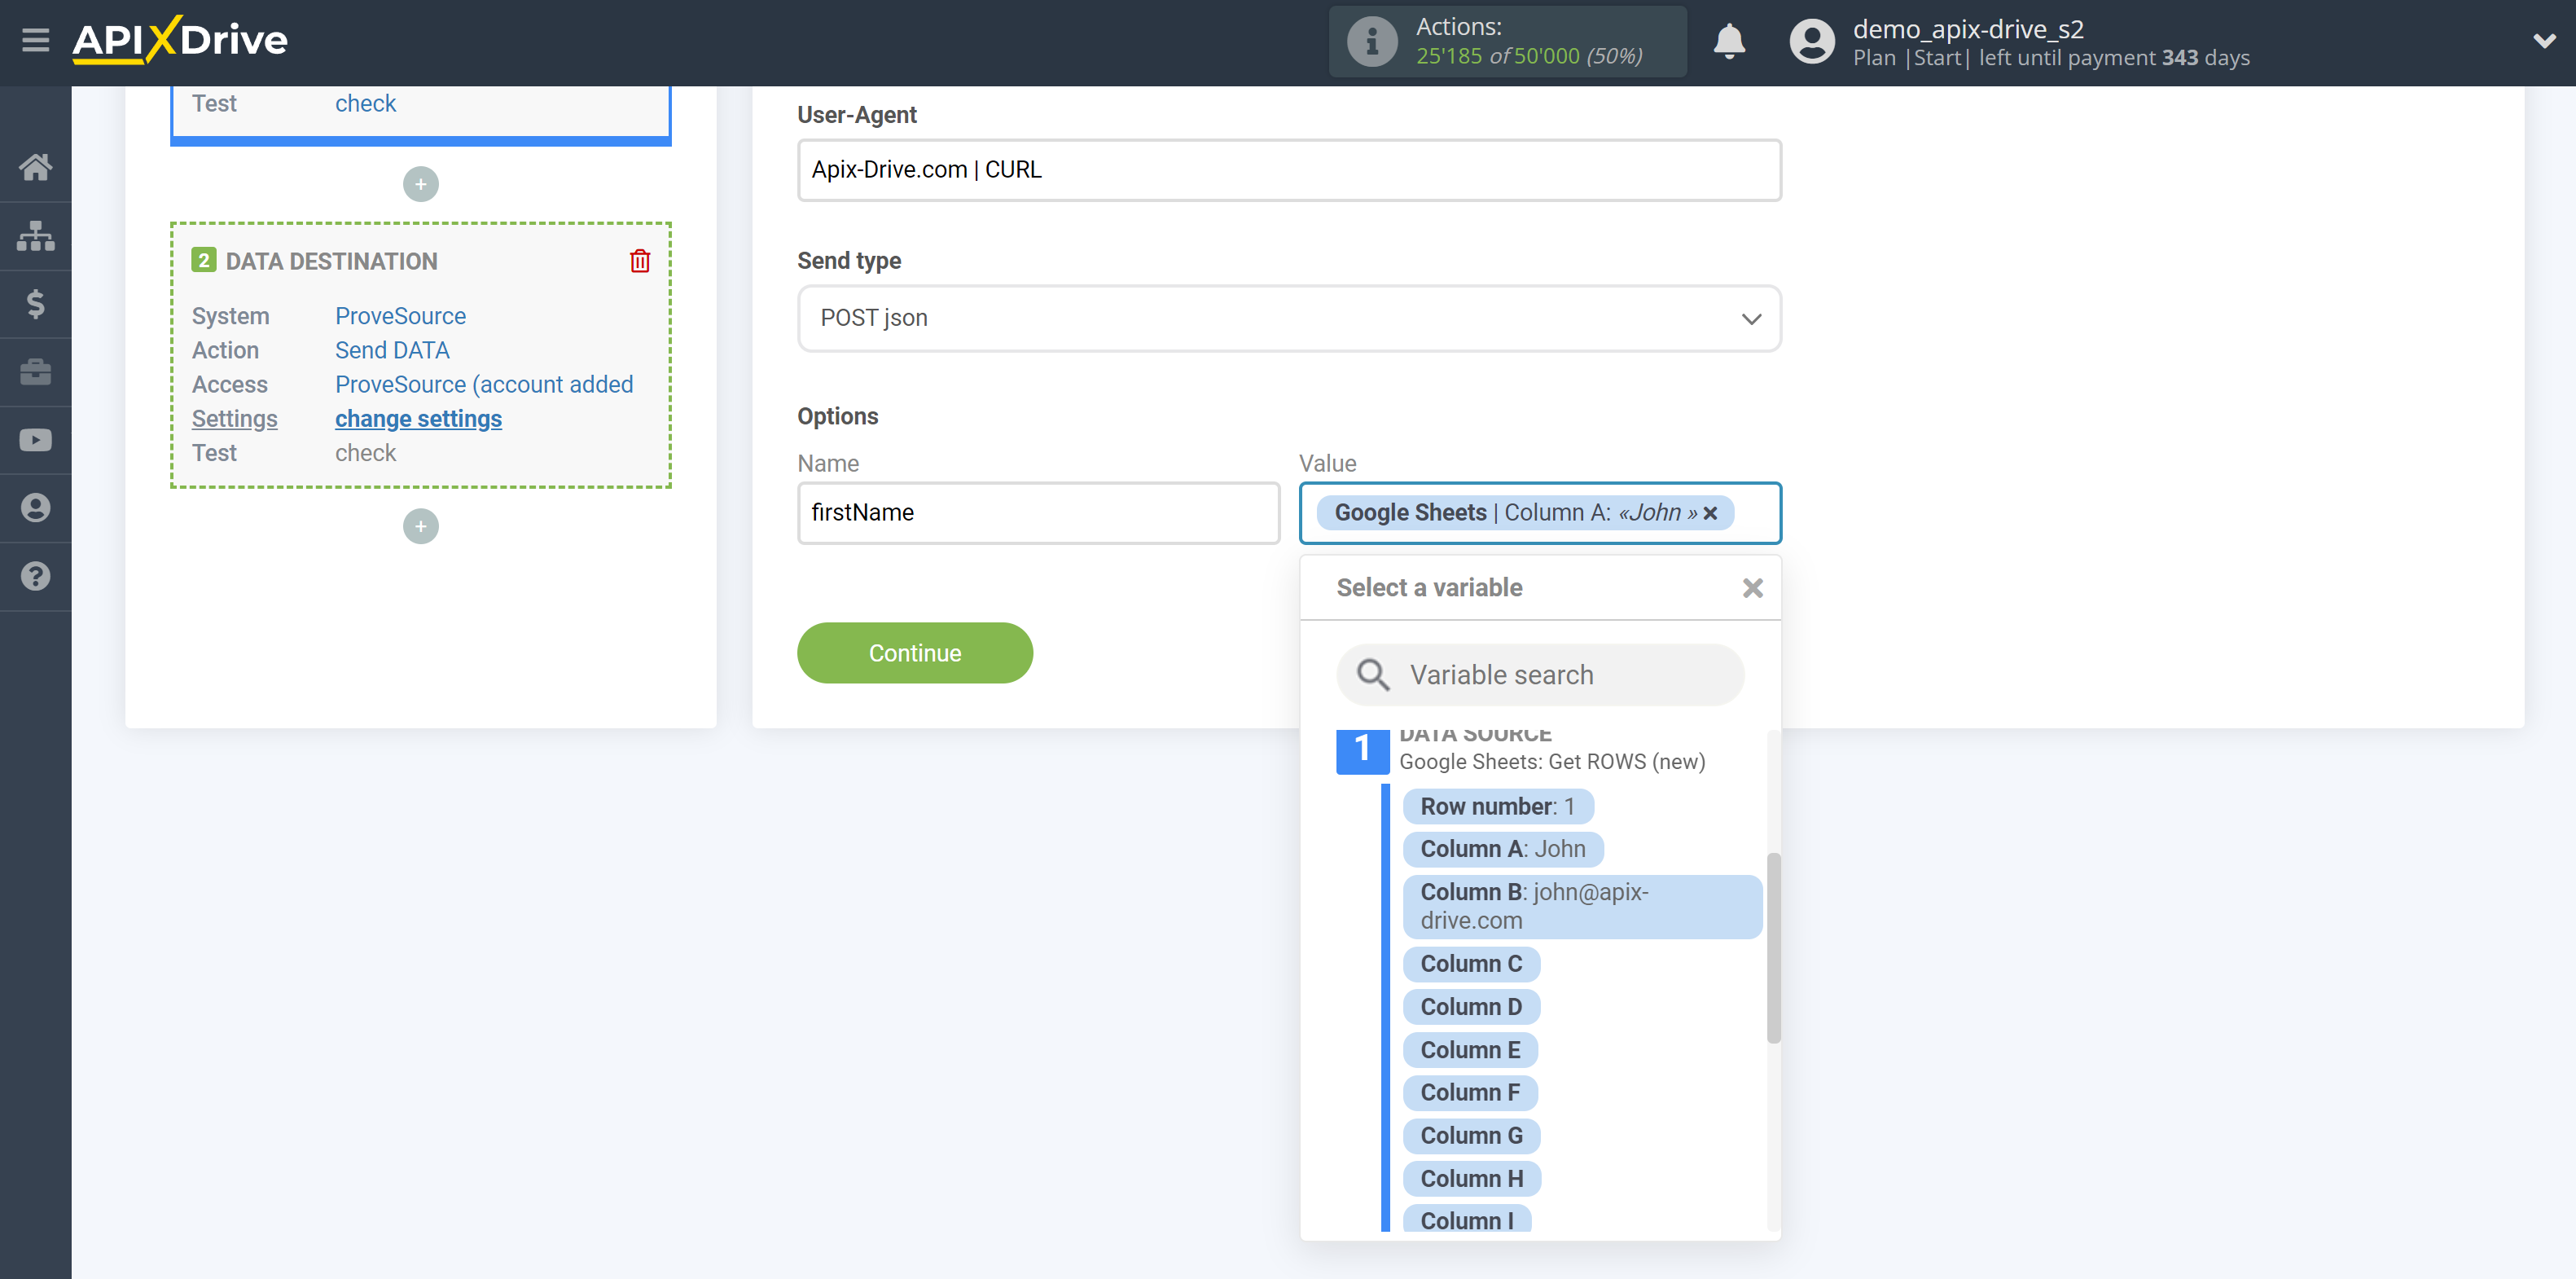Click the change settings link

[419, 416]
